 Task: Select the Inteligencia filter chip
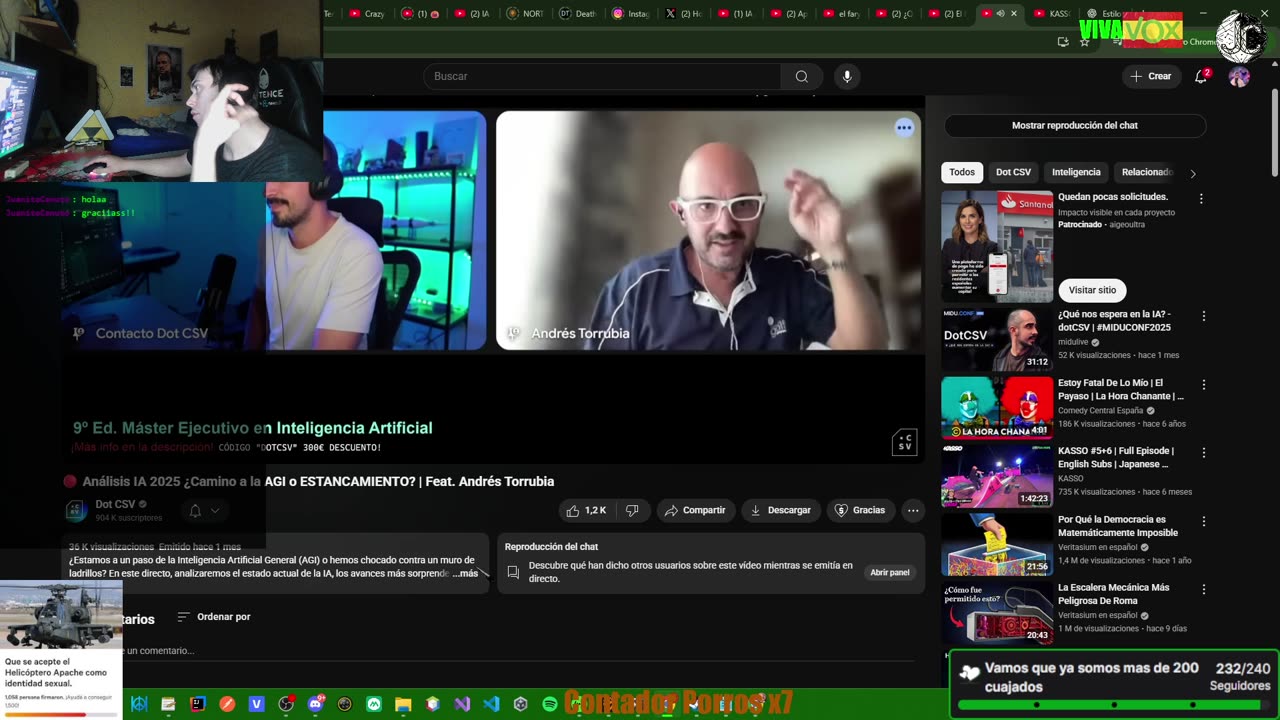pyautogui.click(x=1076, y=172)
